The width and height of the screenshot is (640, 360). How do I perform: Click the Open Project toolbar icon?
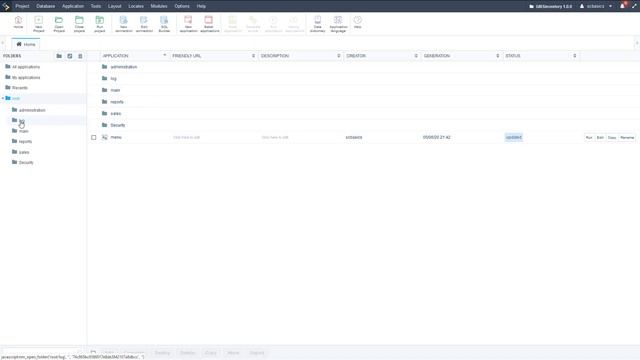pyautogui.click(x=59, y=24)
